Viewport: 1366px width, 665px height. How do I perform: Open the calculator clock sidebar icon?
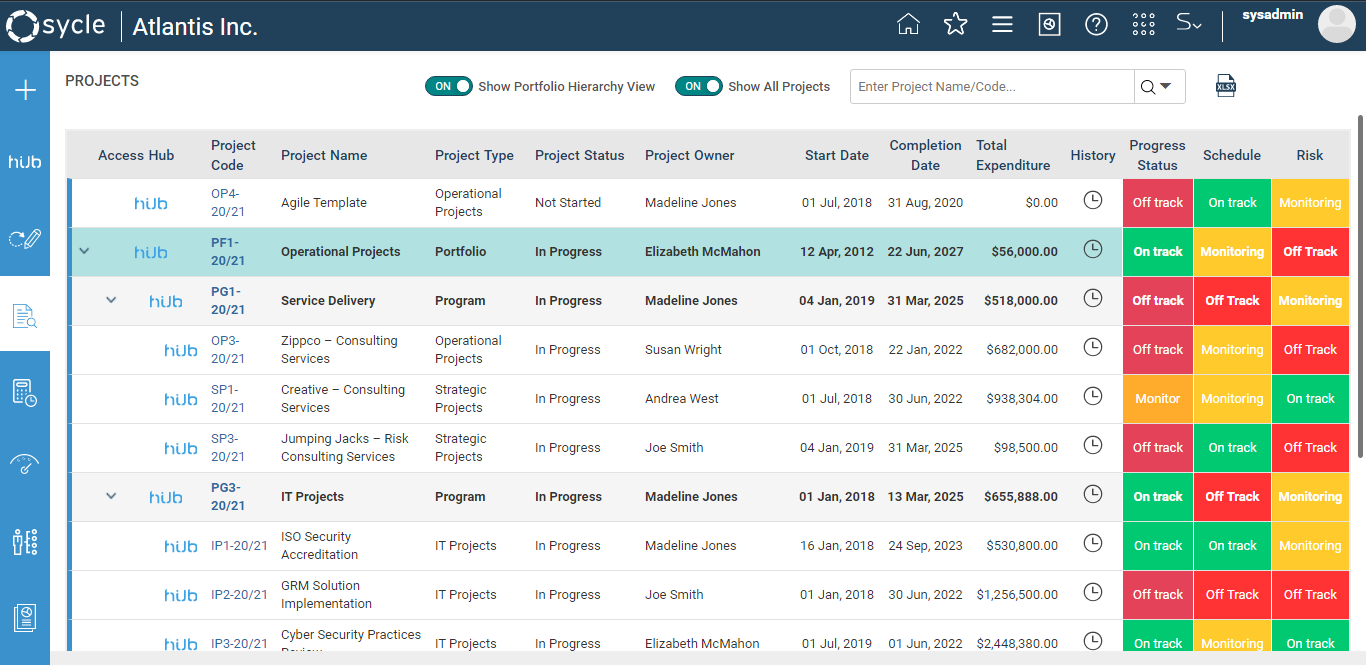click(25, 393)
